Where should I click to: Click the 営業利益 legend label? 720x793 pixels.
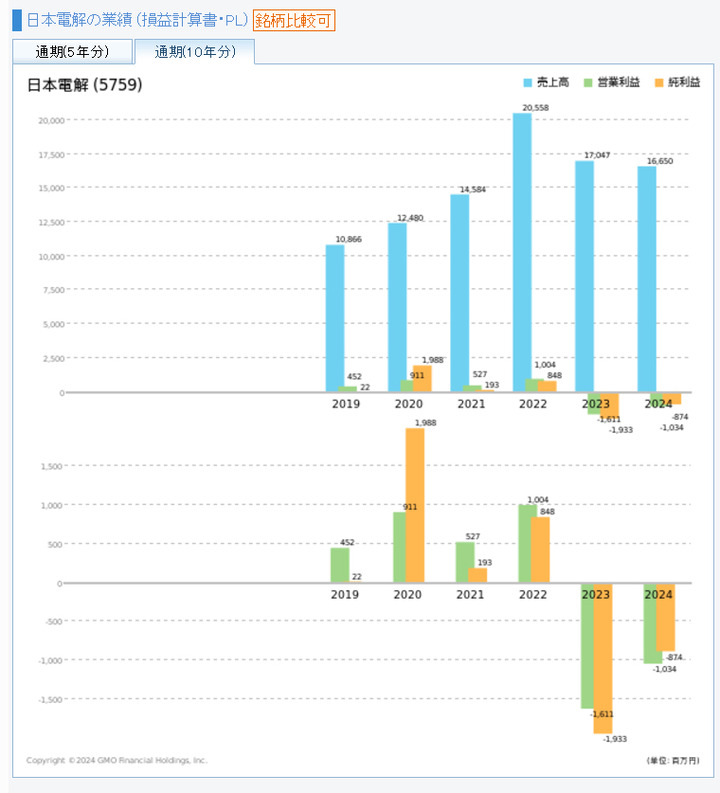[x=618, y=82]
